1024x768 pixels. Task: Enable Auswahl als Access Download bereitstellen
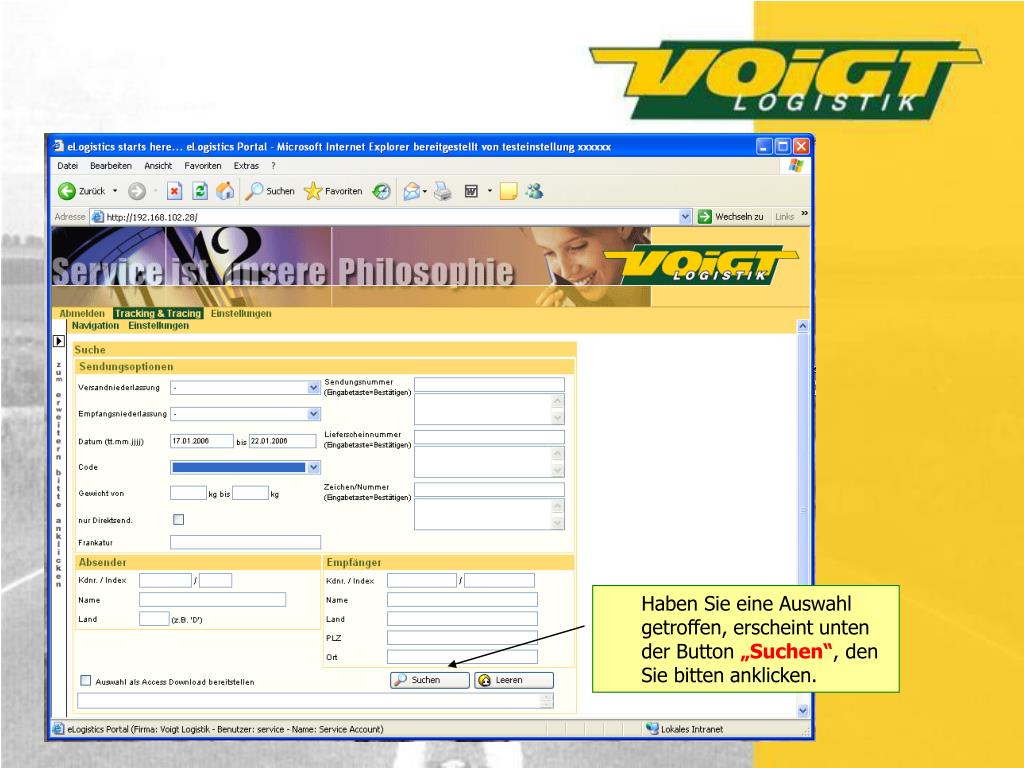pos(86,680)
